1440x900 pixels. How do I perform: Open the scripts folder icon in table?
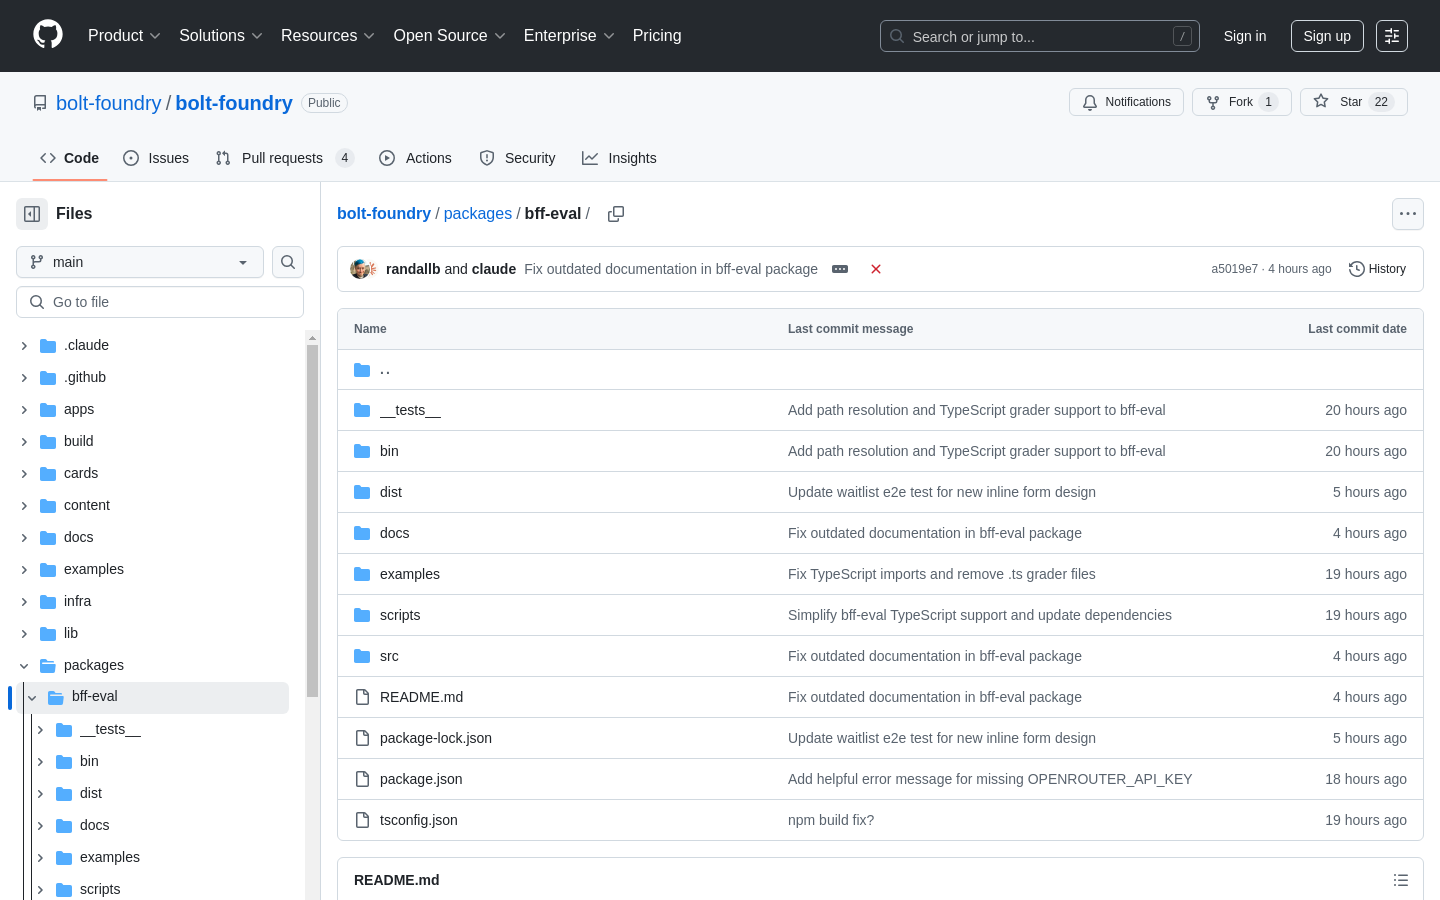362,615
